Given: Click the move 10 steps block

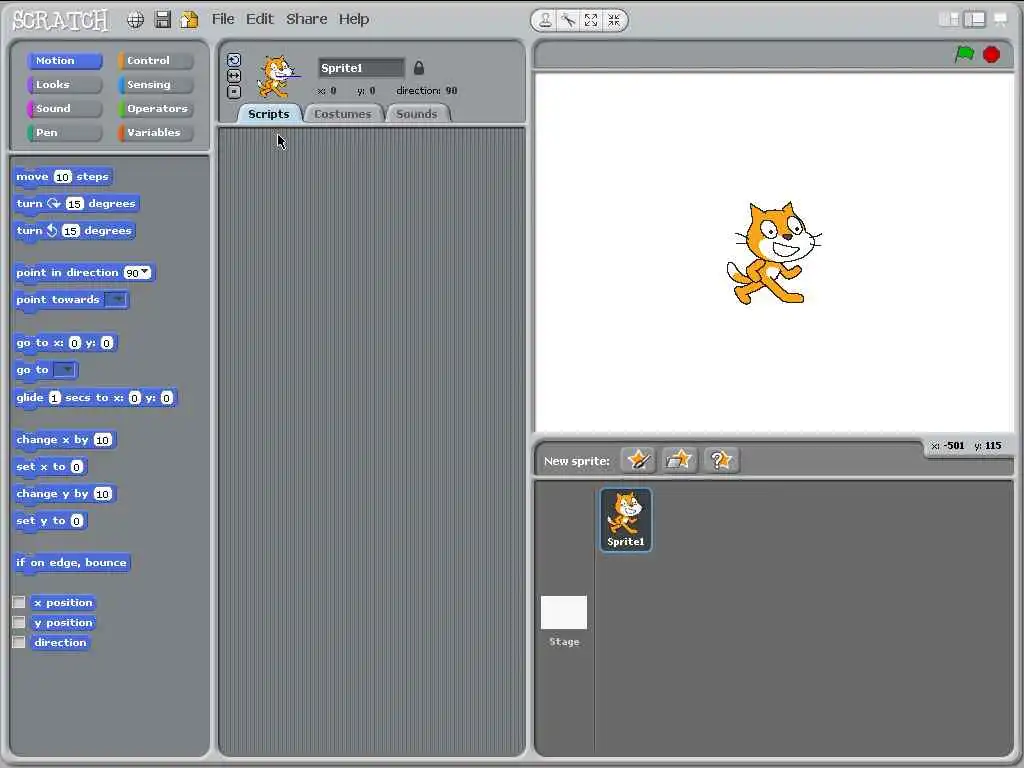Looking at the screenshot, I should [x=63, y=177].
